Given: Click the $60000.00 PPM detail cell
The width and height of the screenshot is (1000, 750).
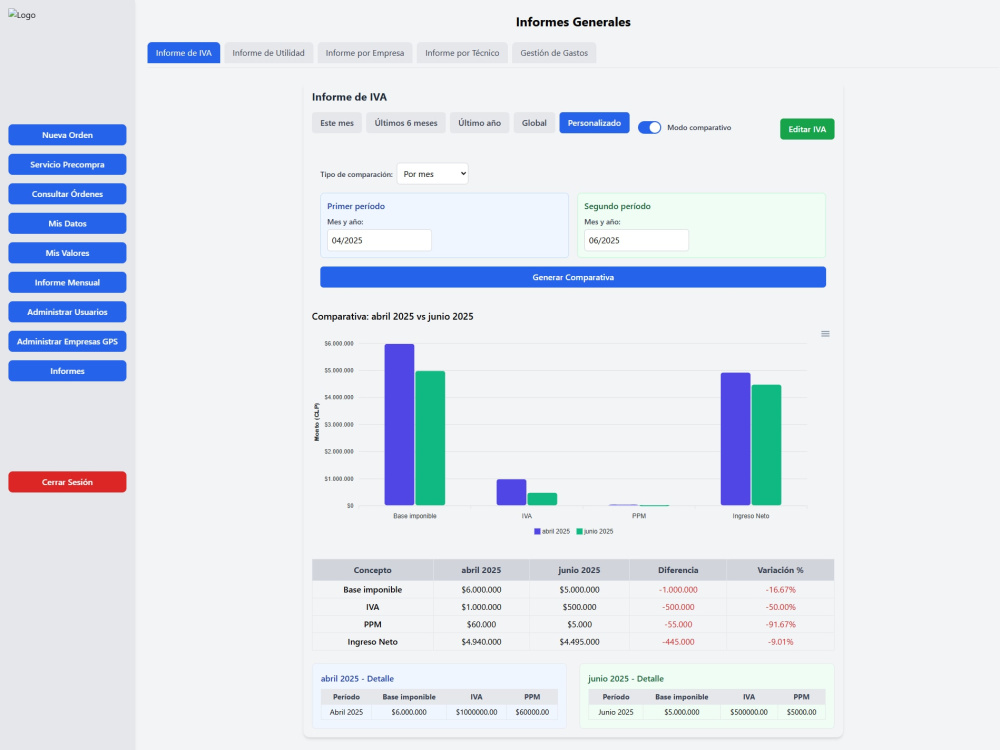Looking at the screenshot, I should point(532,712).
